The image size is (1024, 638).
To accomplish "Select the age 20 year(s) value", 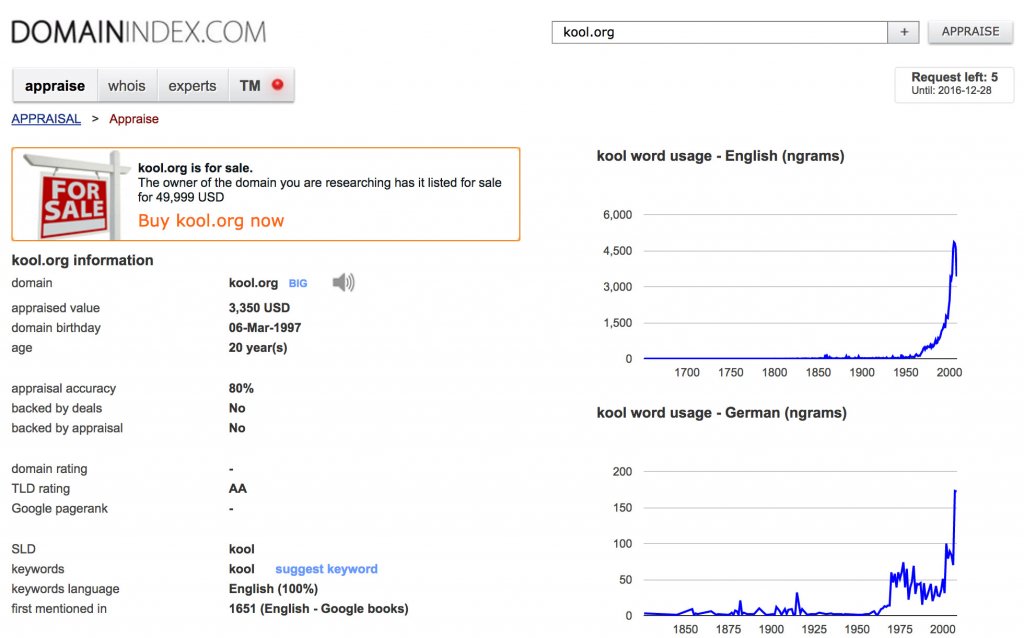I will [258, 347].
